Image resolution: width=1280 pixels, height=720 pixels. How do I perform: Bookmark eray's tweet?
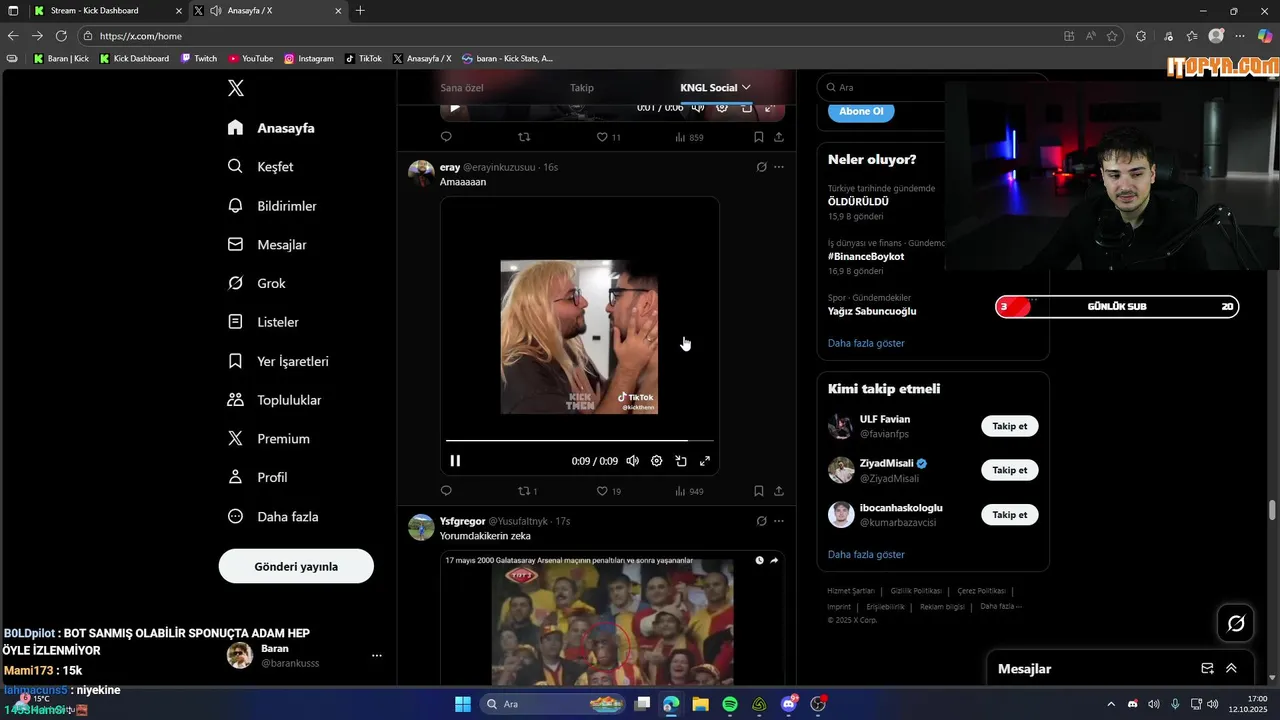point(759,491)
